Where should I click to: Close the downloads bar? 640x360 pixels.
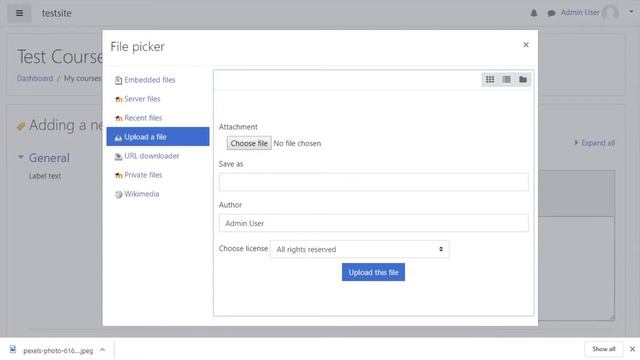[632, 349]
